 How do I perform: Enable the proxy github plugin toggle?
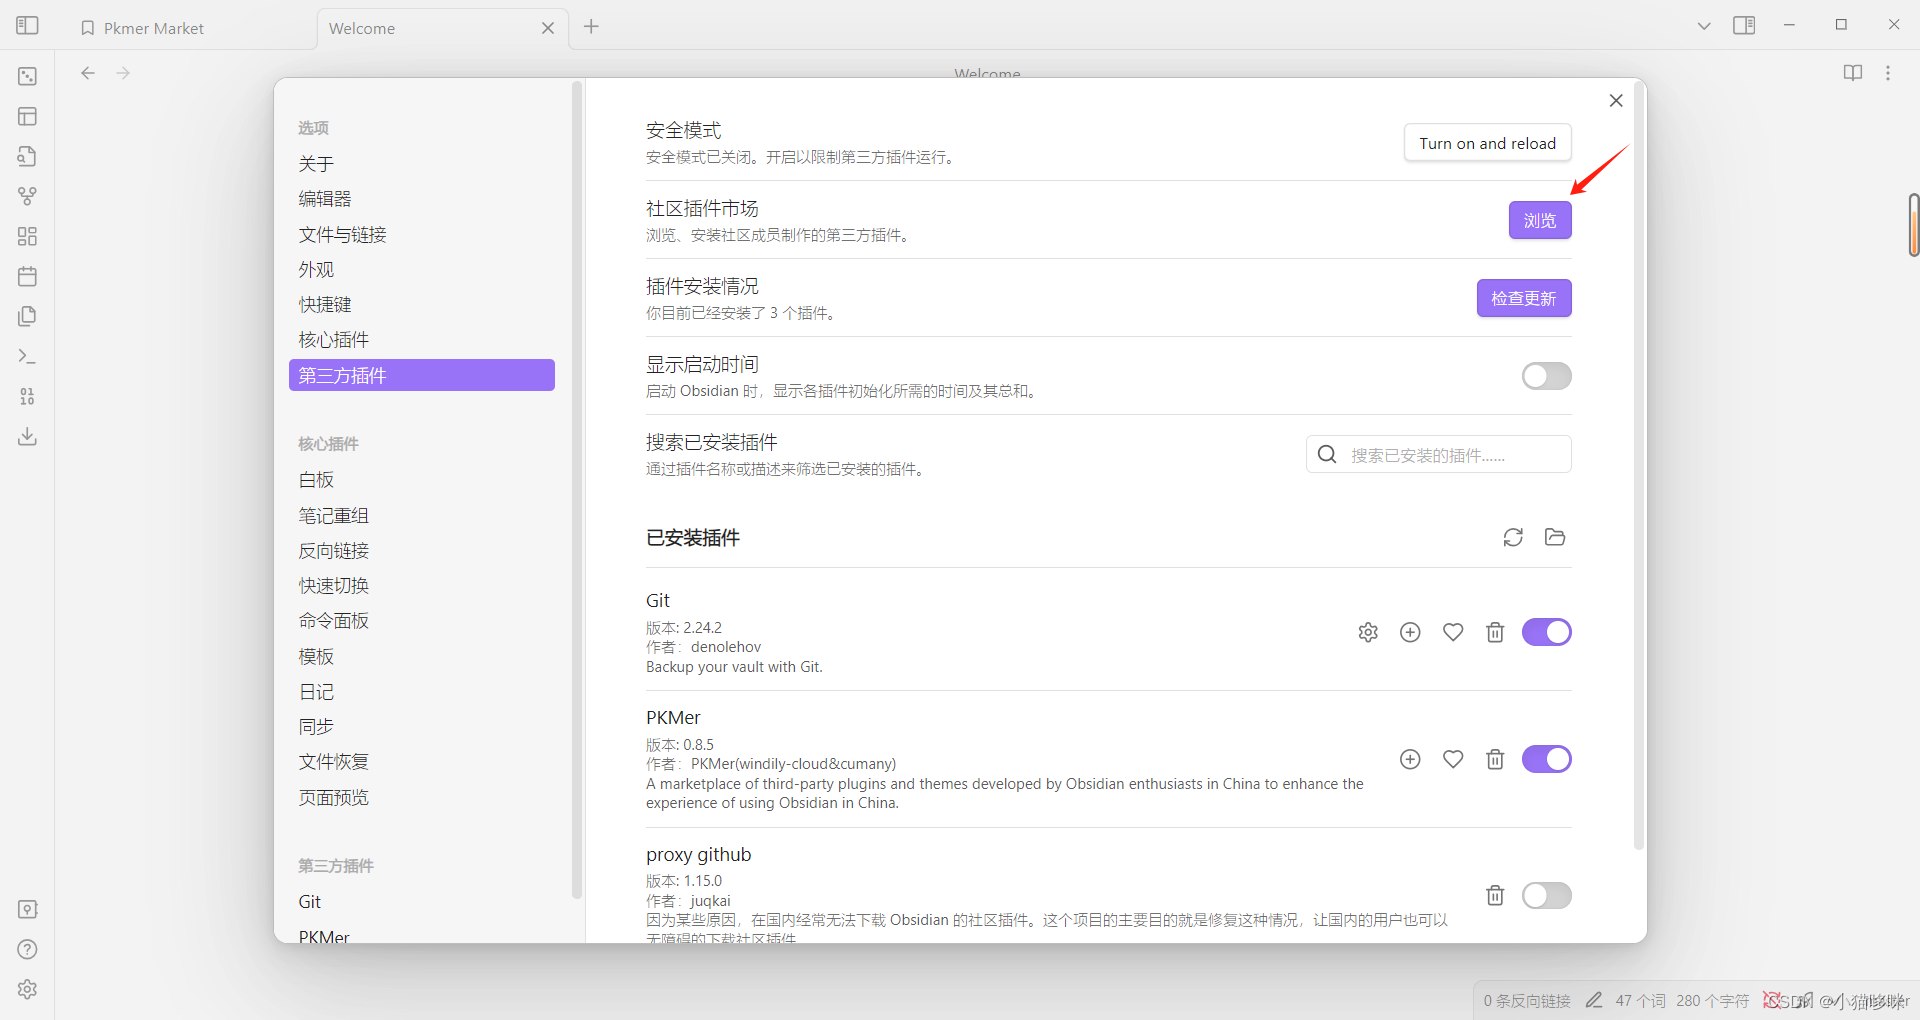(1546, 895)
